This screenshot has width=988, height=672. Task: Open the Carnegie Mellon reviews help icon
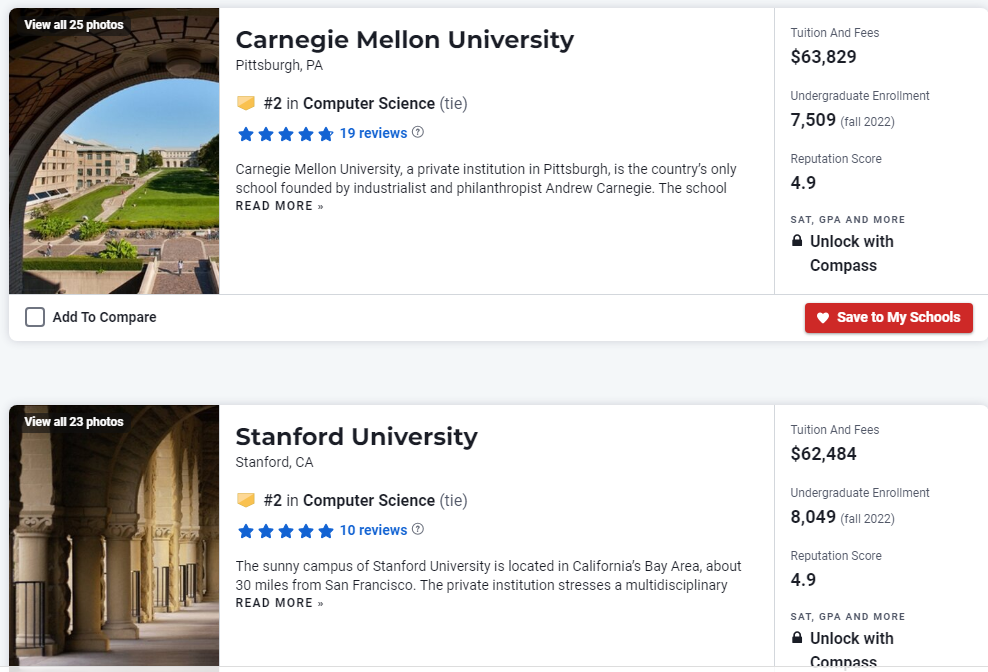point(418,132)
